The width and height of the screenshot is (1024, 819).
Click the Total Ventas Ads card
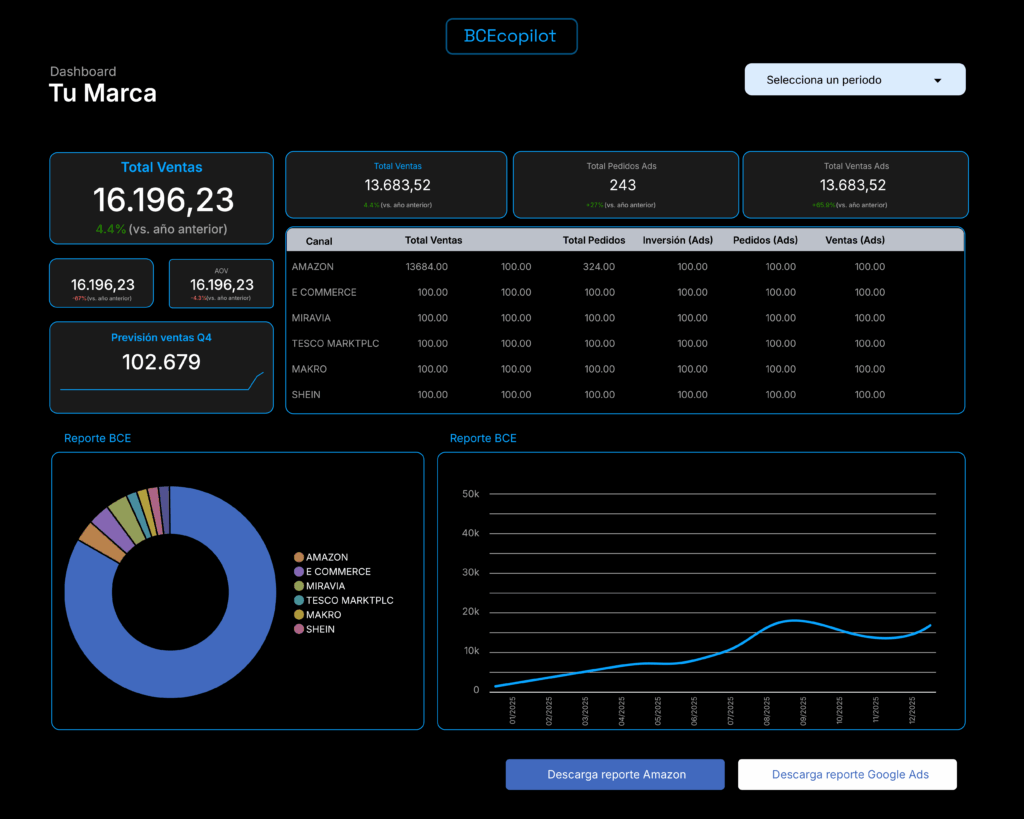tap(855, 184)
